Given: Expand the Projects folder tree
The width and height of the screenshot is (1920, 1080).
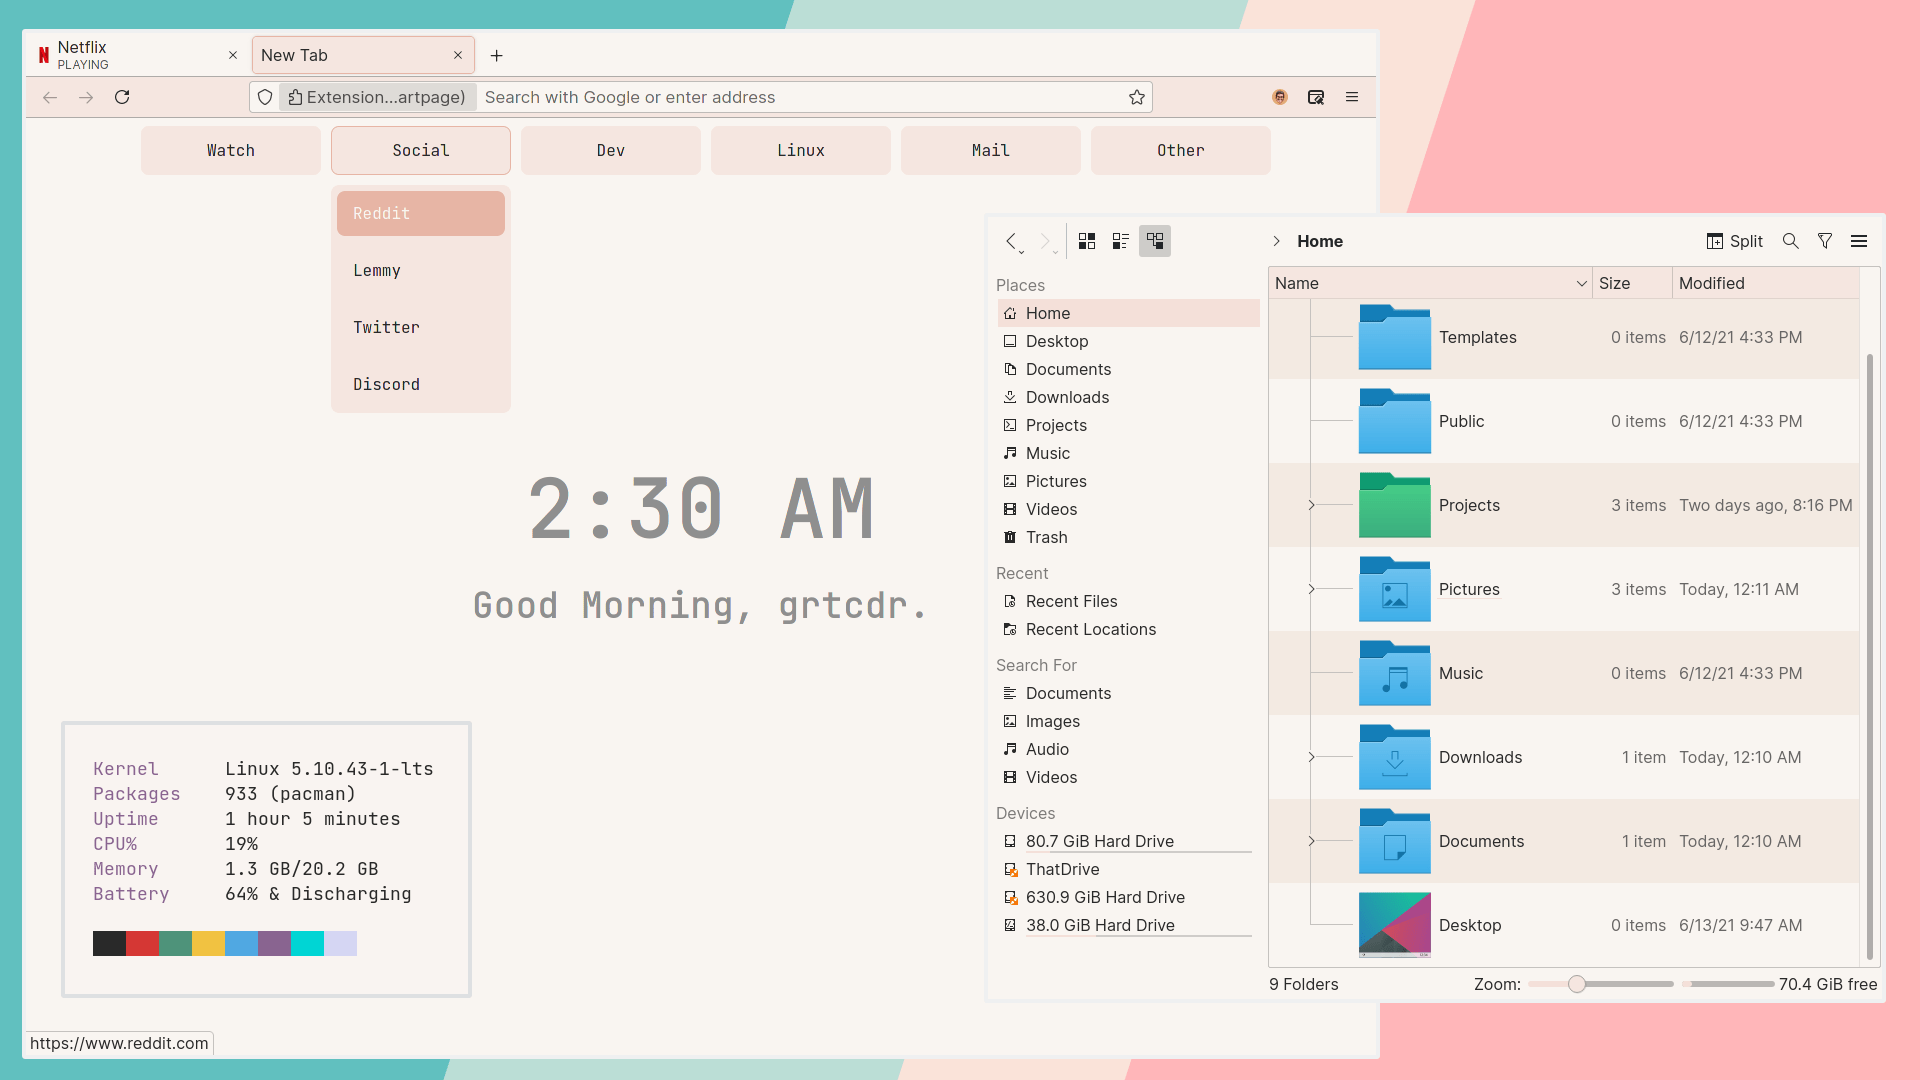Looking at the screenshot, I should click(x=1311, y=505).
